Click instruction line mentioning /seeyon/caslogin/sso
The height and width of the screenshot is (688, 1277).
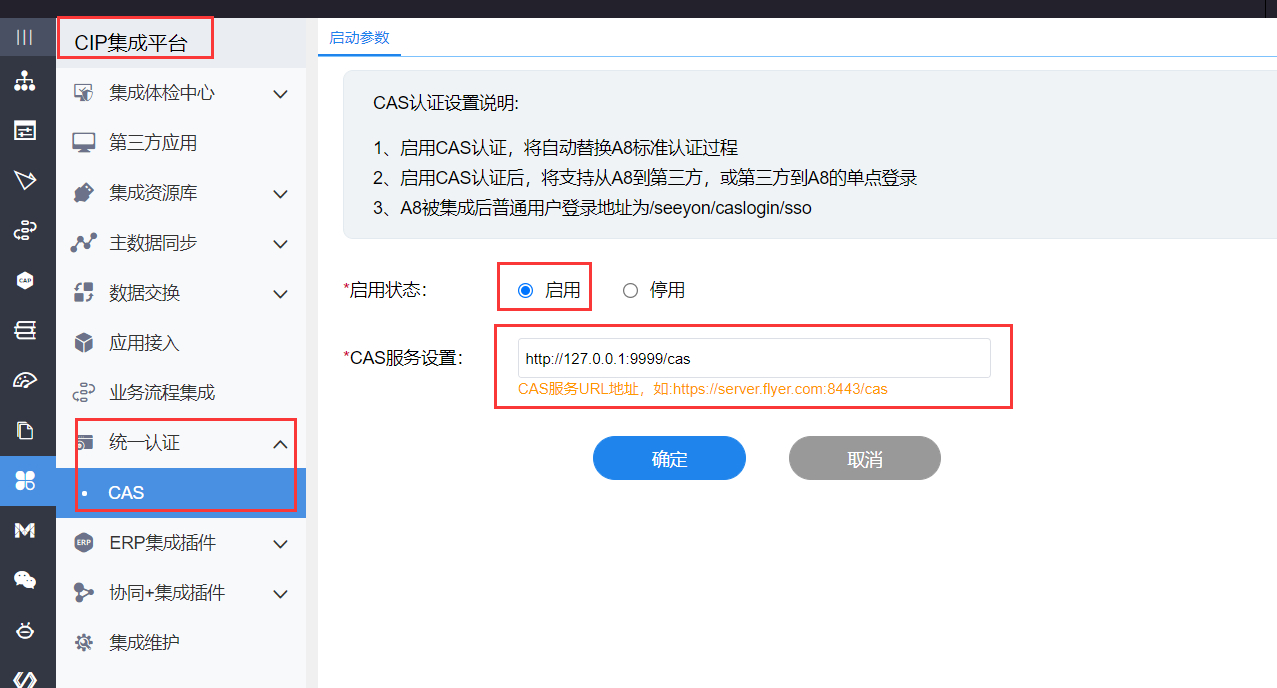click(x=592, y=208)
